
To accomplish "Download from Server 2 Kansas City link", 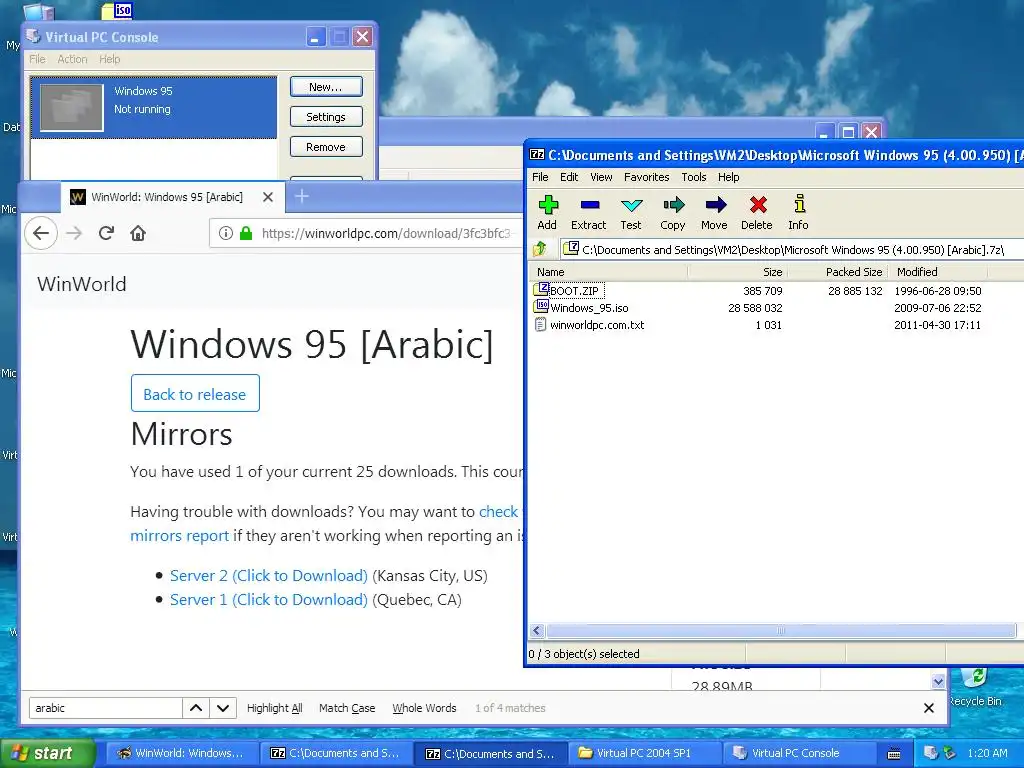I will coord(268,575).
